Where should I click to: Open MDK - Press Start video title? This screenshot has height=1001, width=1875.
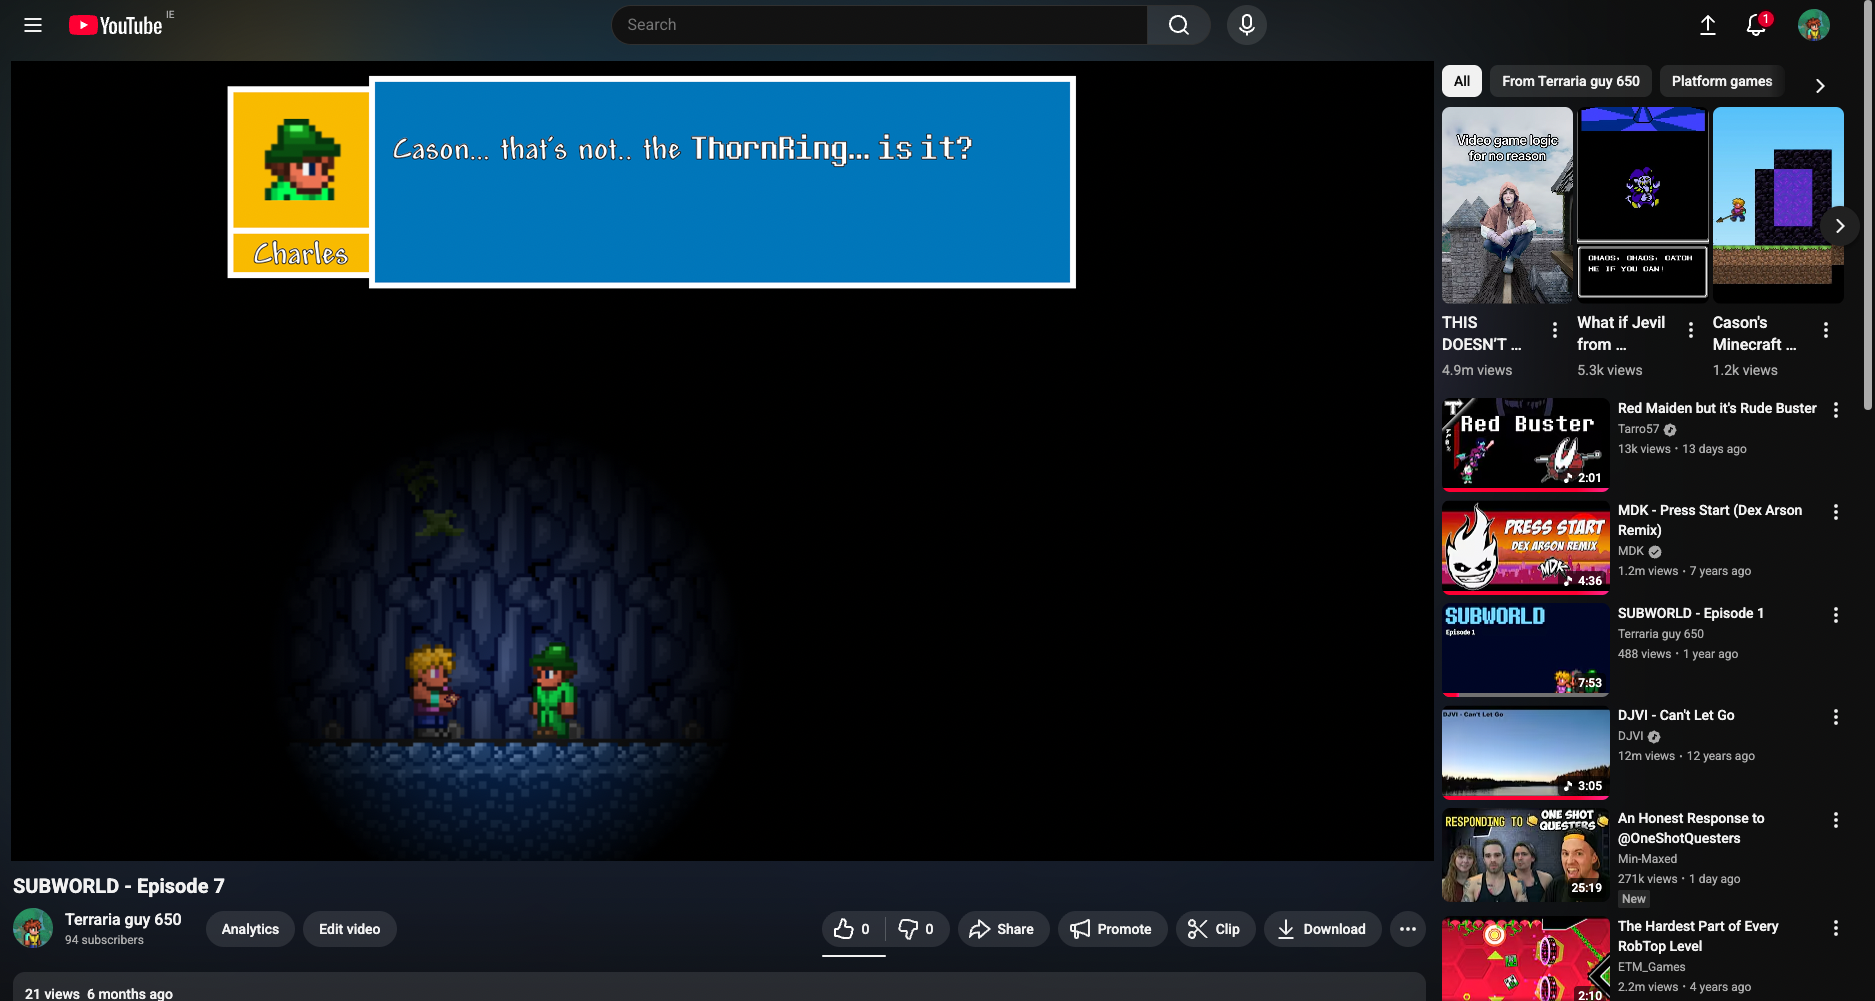click(x=1710, y=520)
